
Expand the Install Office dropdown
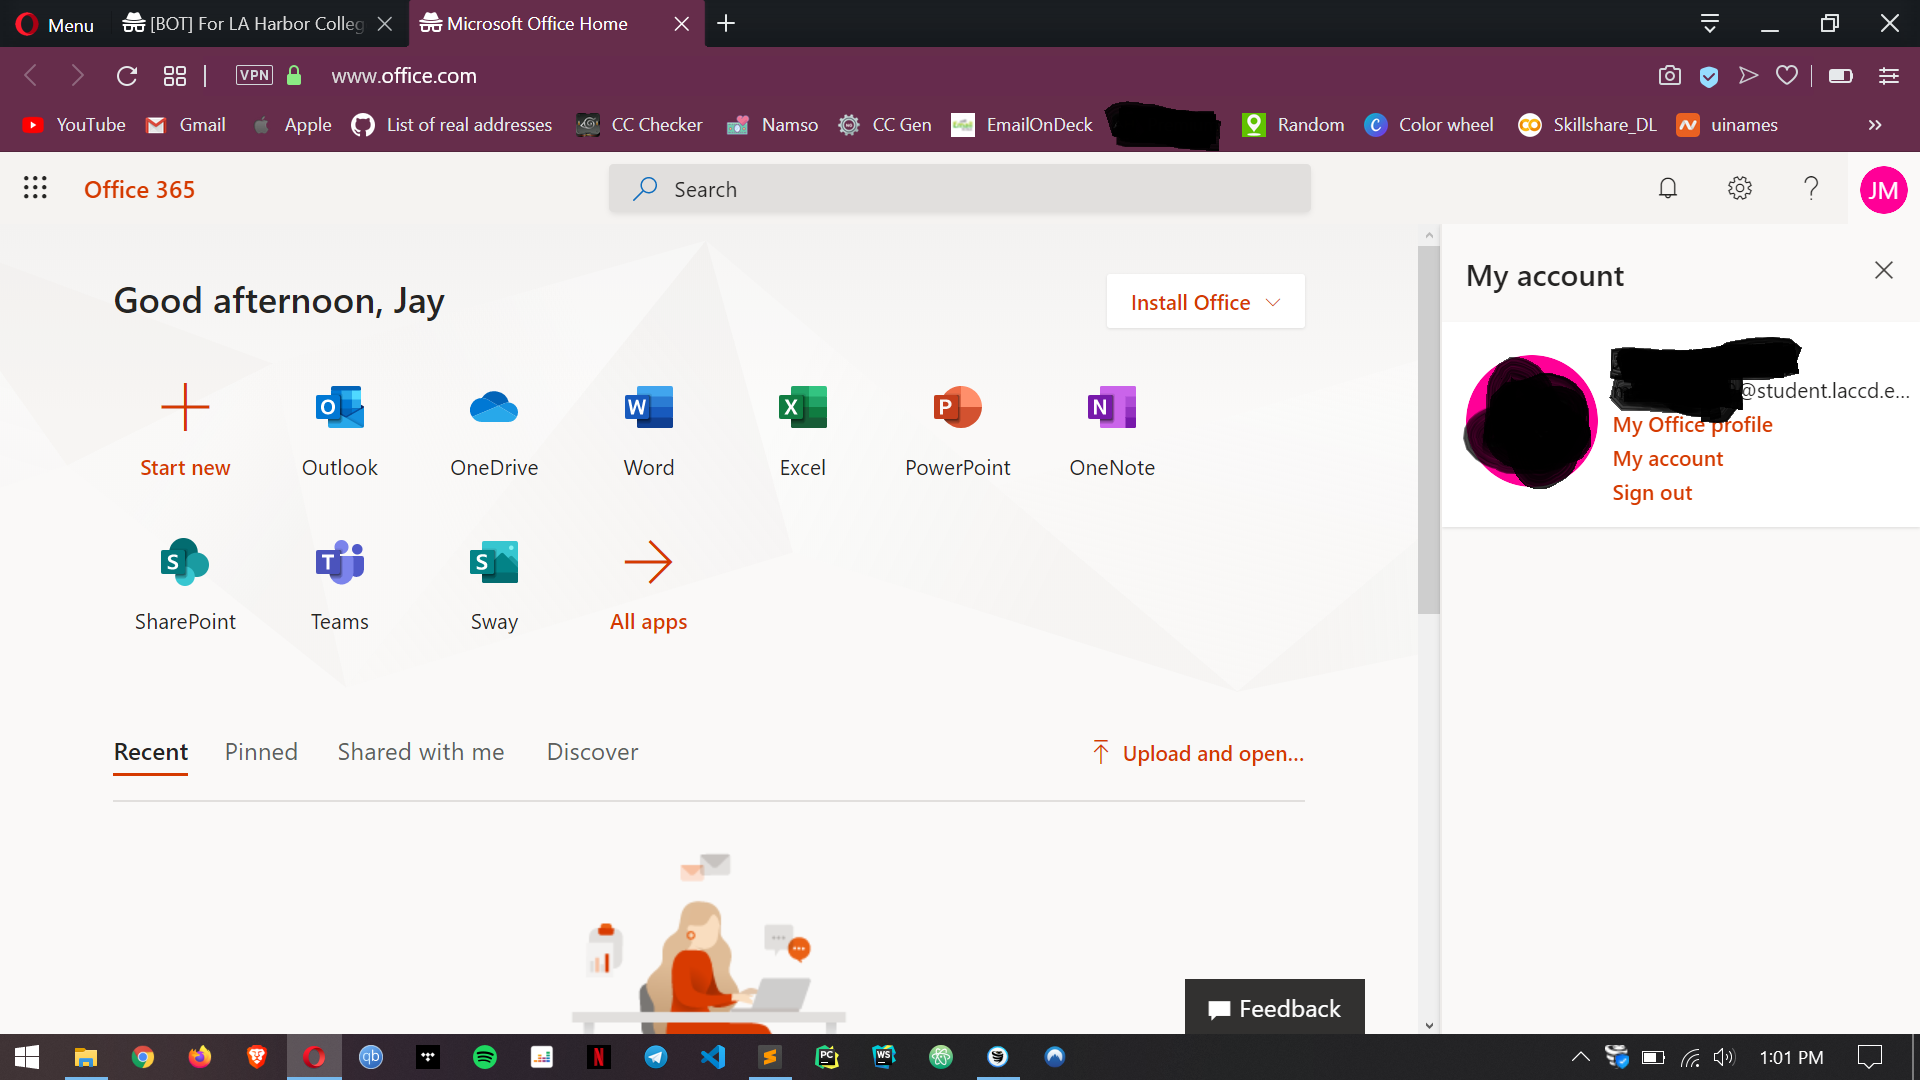click(x=1205, y=302)
